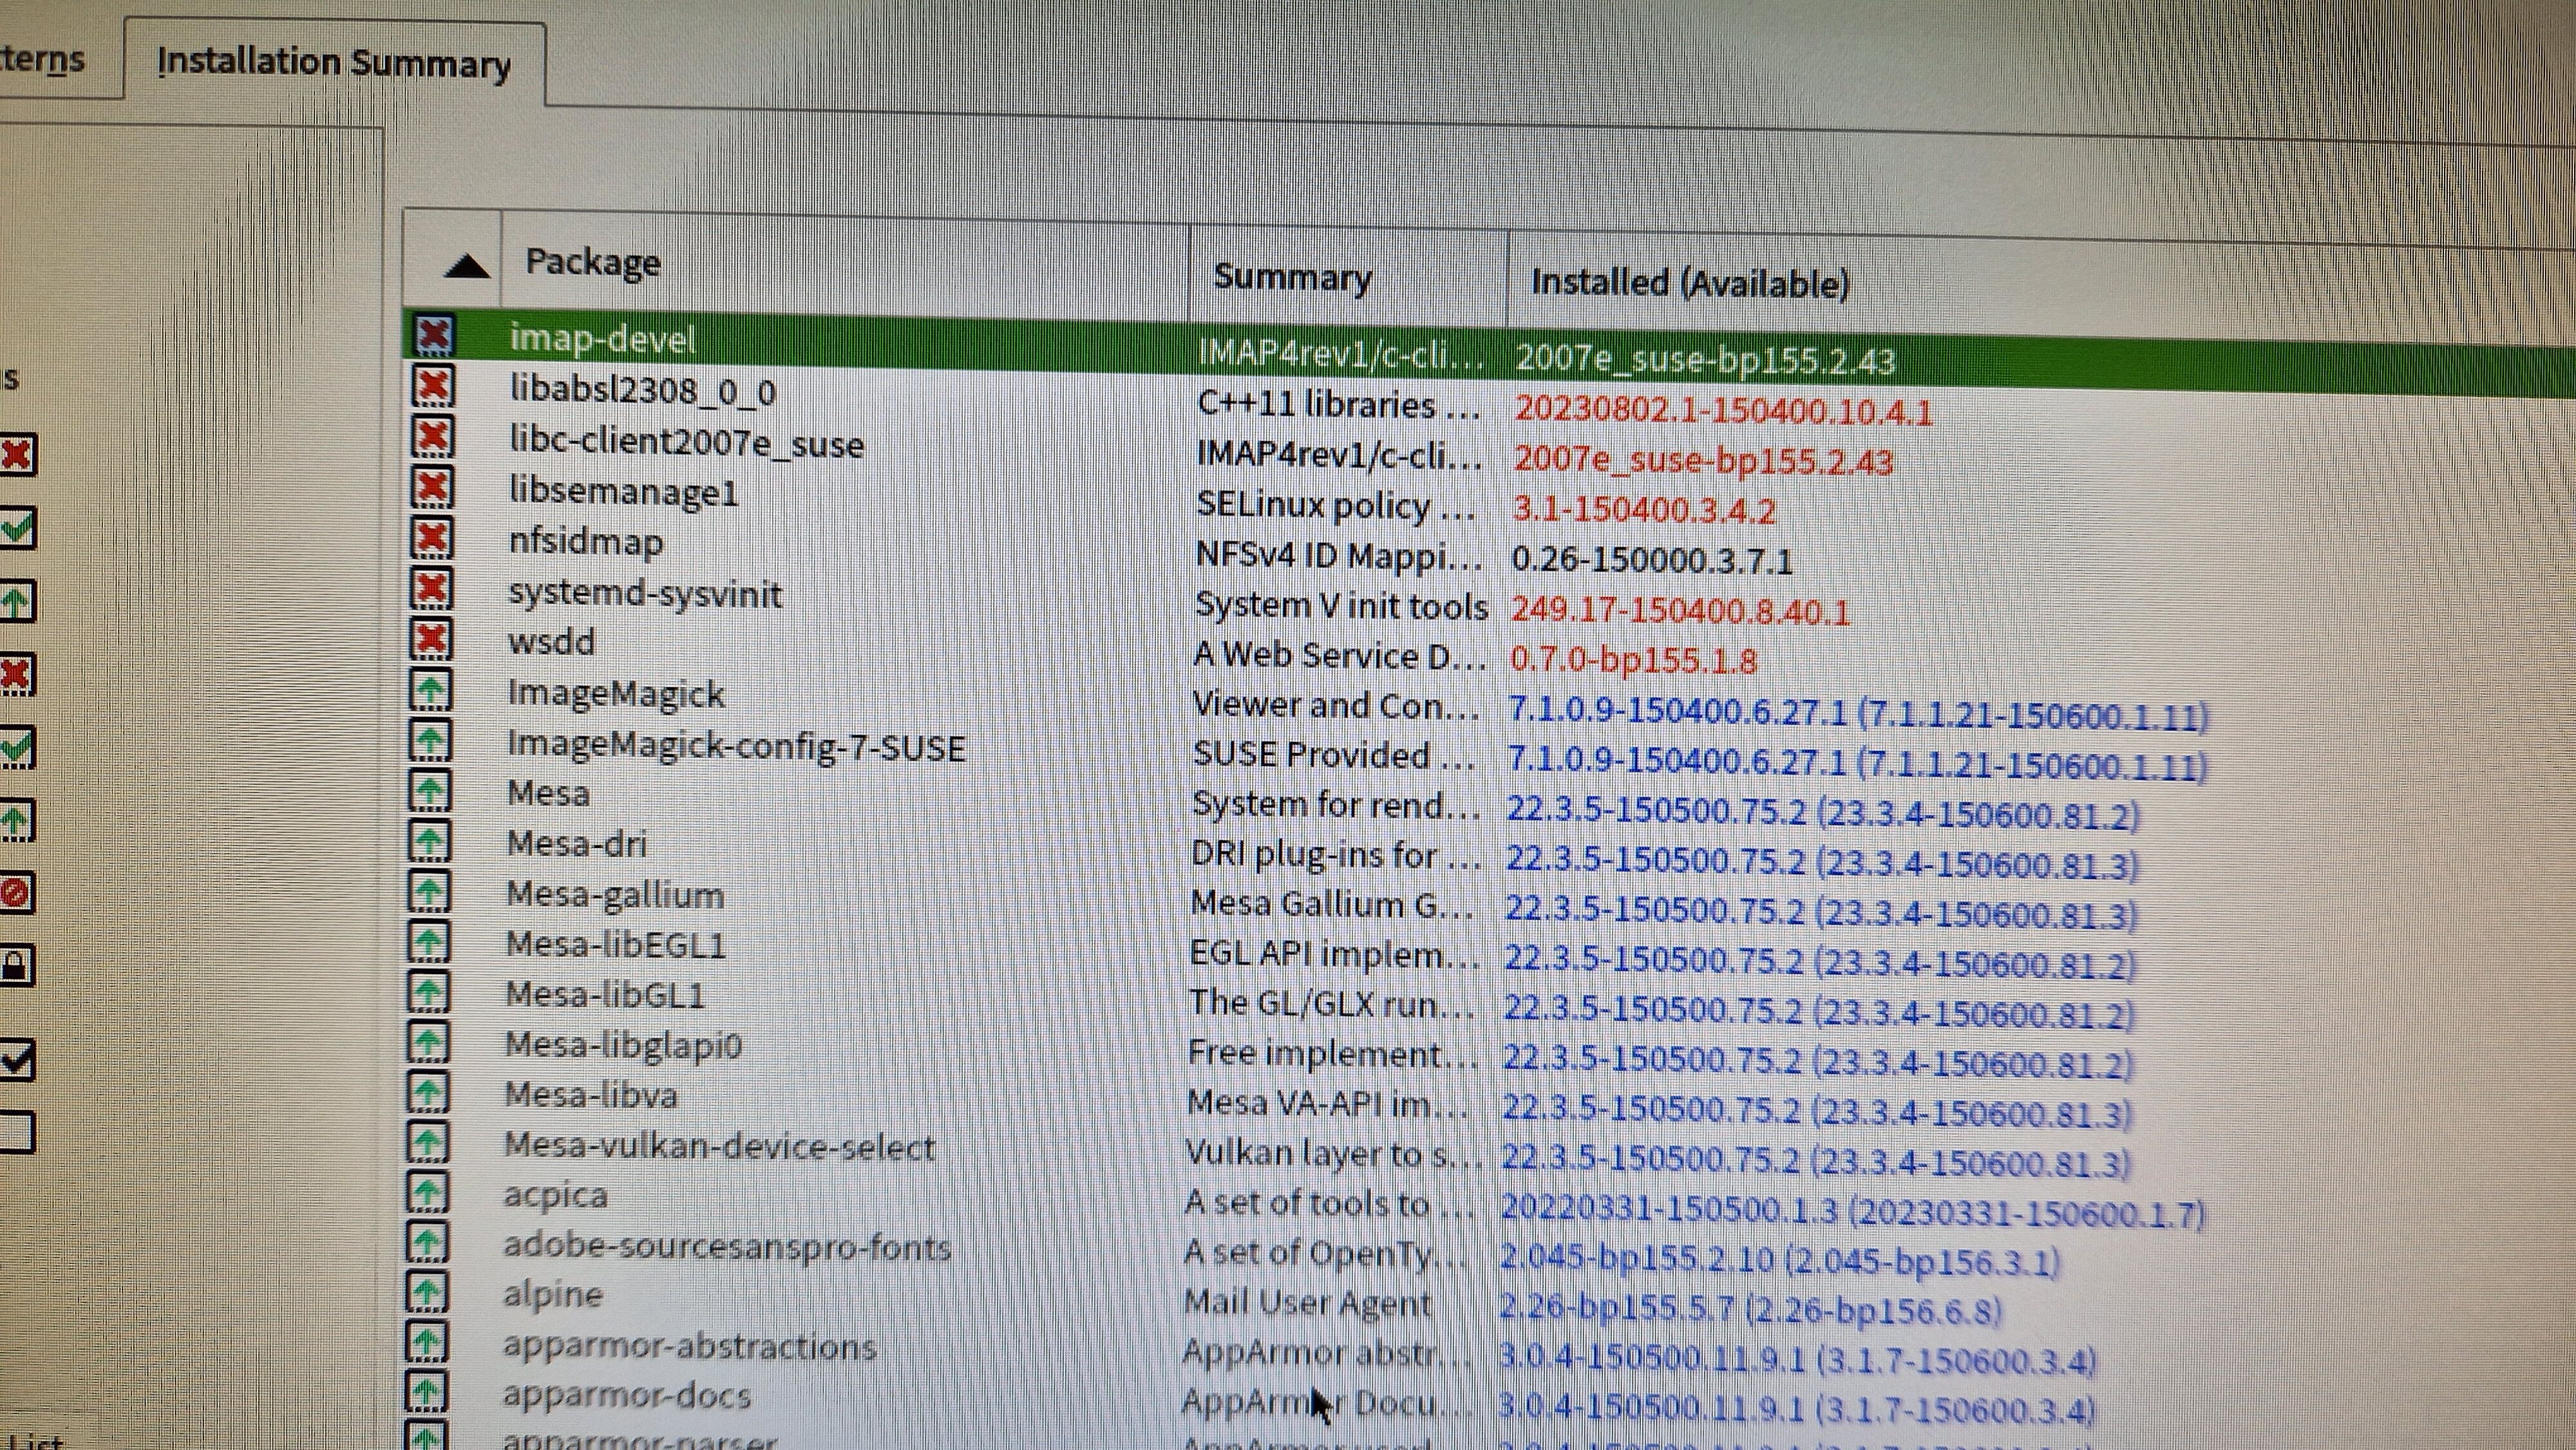Screen dimensions: 2576x1450
Task: Sort by Installed (Available) column header
Action: 1689,284
